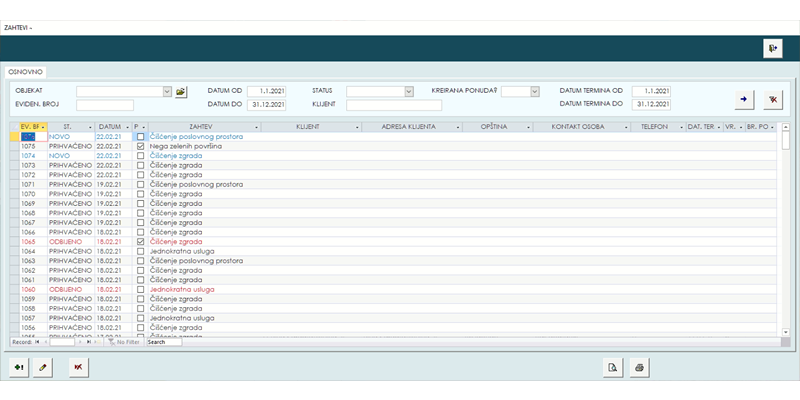Uncheck the checkbox in row 1075
Image resolution: width=800 pixels, height=400 pixels.
pyautogui.click(x=141, y=147)
